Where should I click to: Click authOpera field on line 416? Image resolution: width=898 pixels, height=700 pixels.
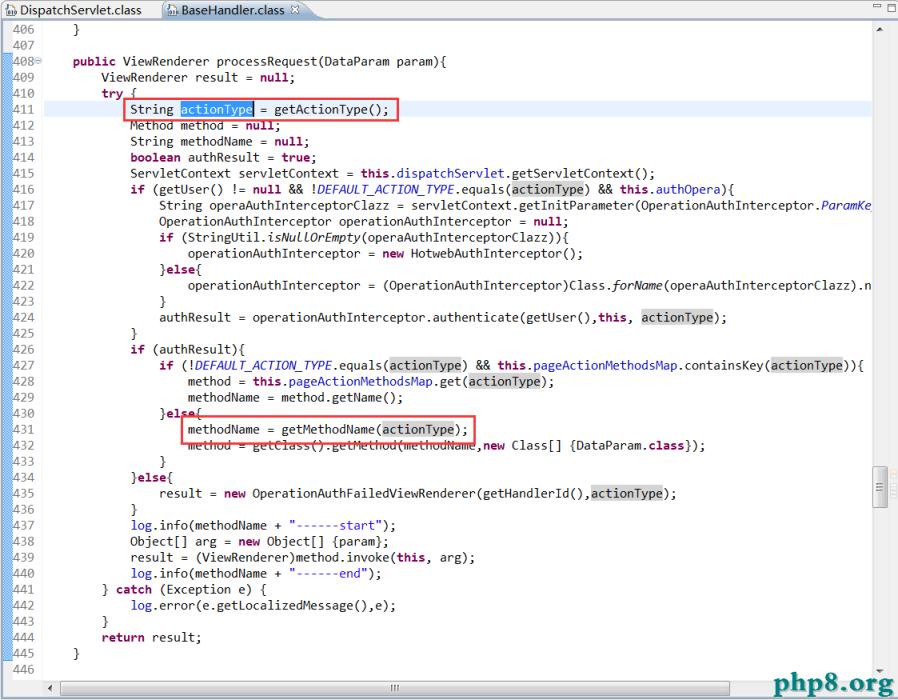(688, 190)
